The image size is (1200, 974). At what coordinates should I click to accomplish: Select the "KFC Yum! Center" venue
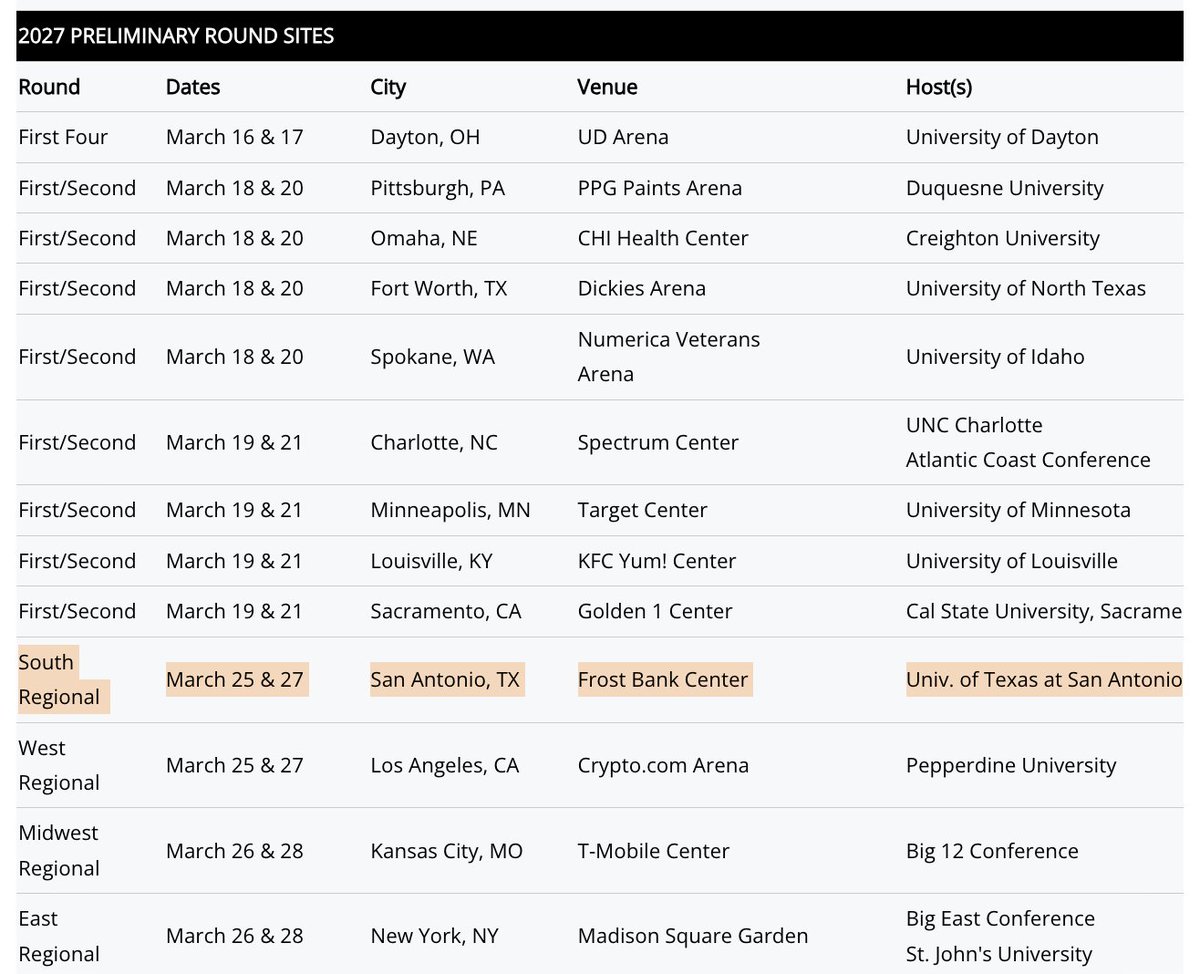coord(656,561)
